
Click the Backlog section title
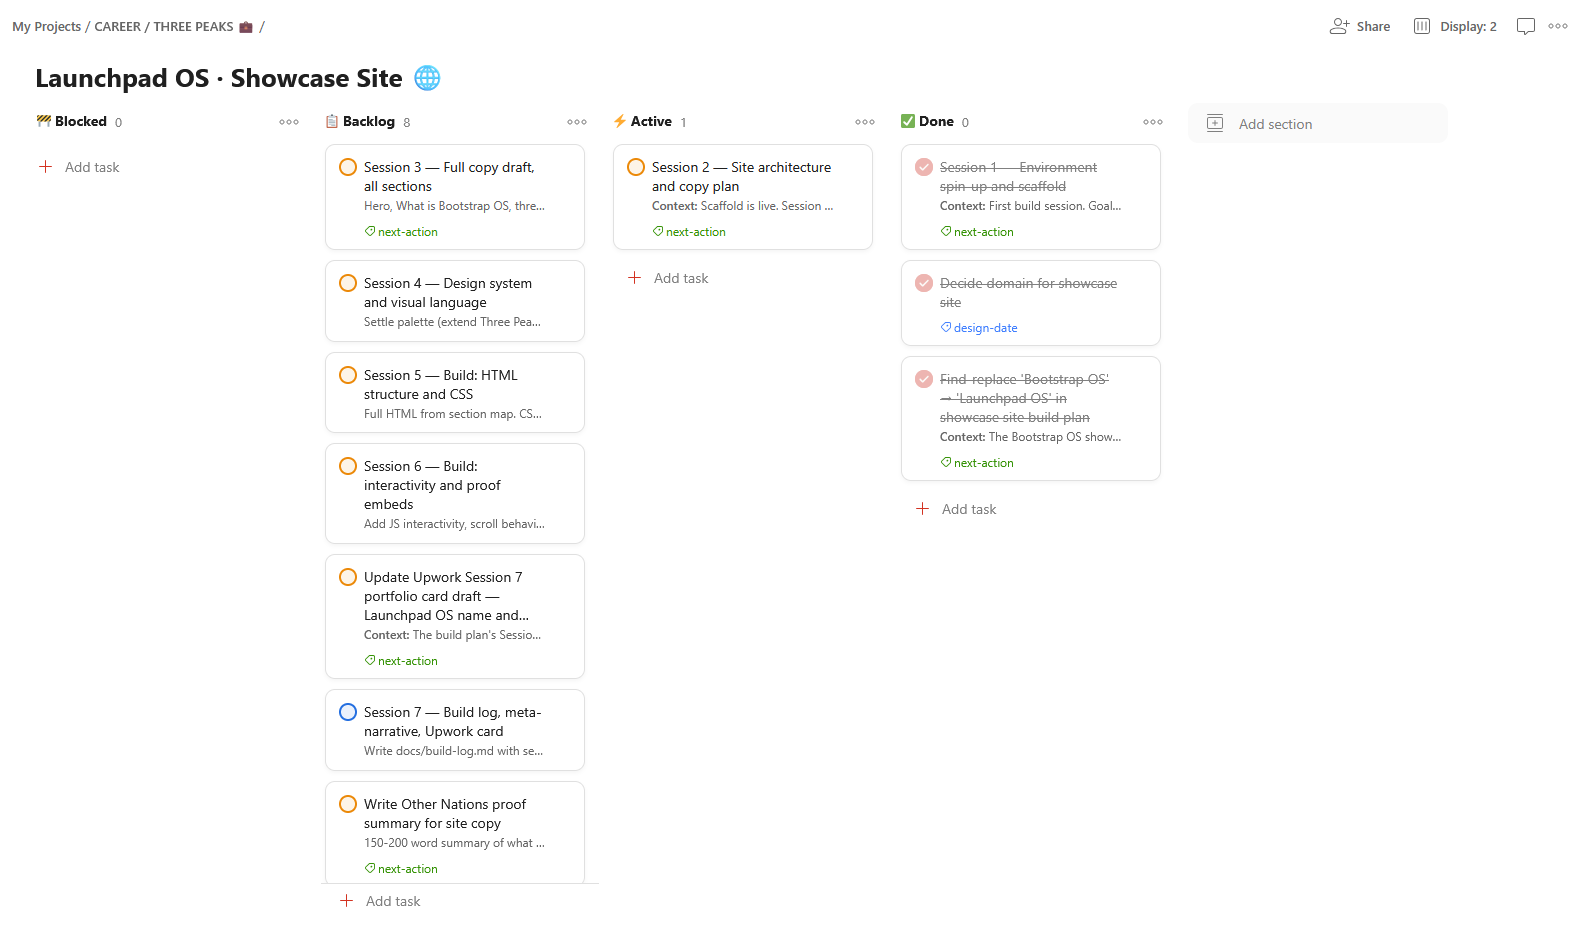pyautogui.click(x=369, y=121)
